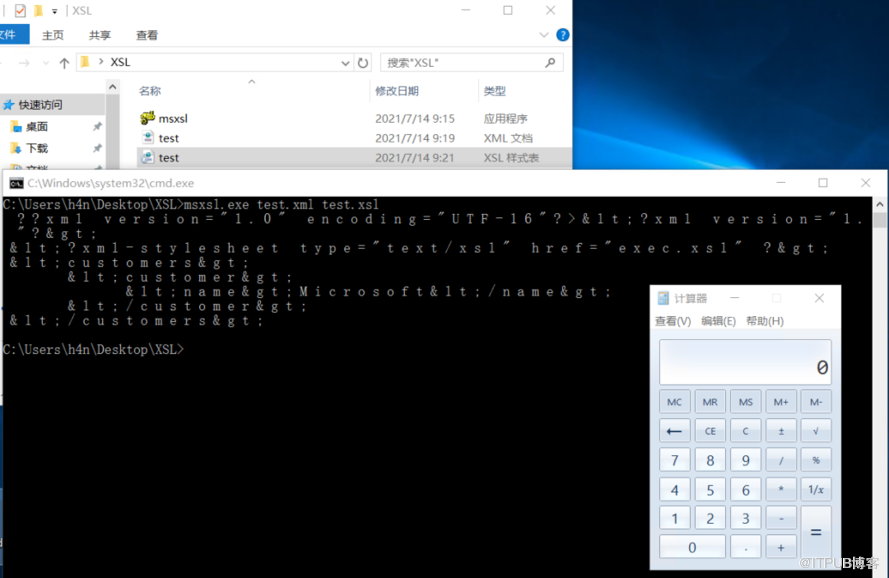Open the msxsl application file
Screen dimensions: 889x578
(x=173, y=118)
